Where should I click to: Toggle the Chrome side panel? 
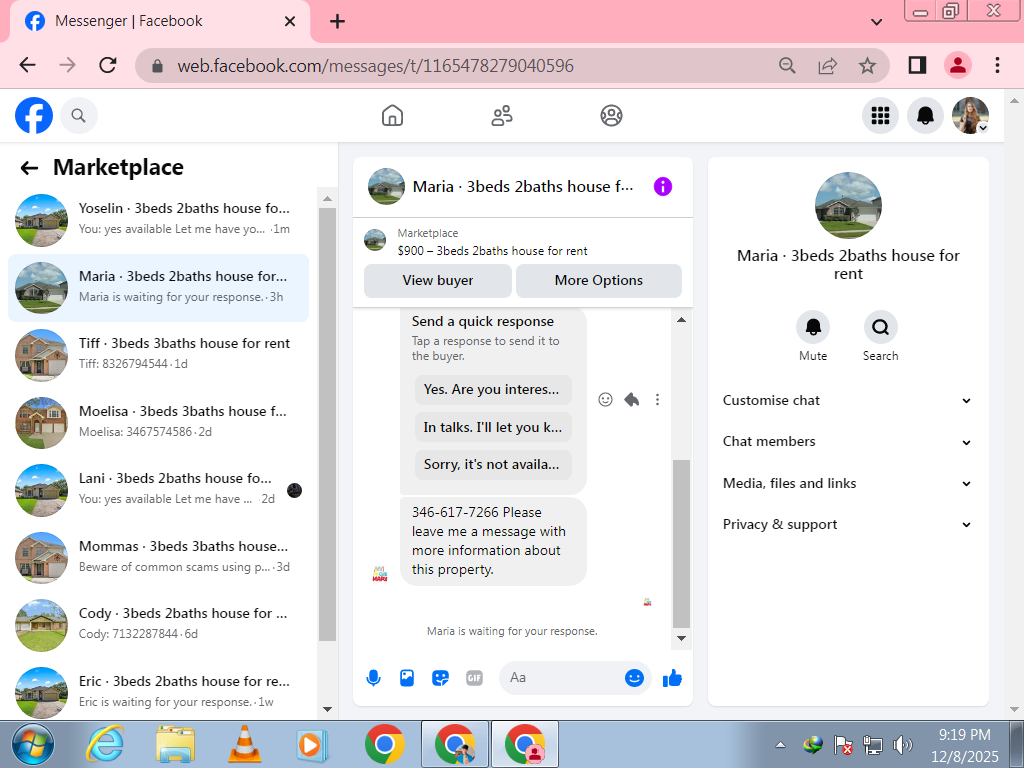click(917, 65)
